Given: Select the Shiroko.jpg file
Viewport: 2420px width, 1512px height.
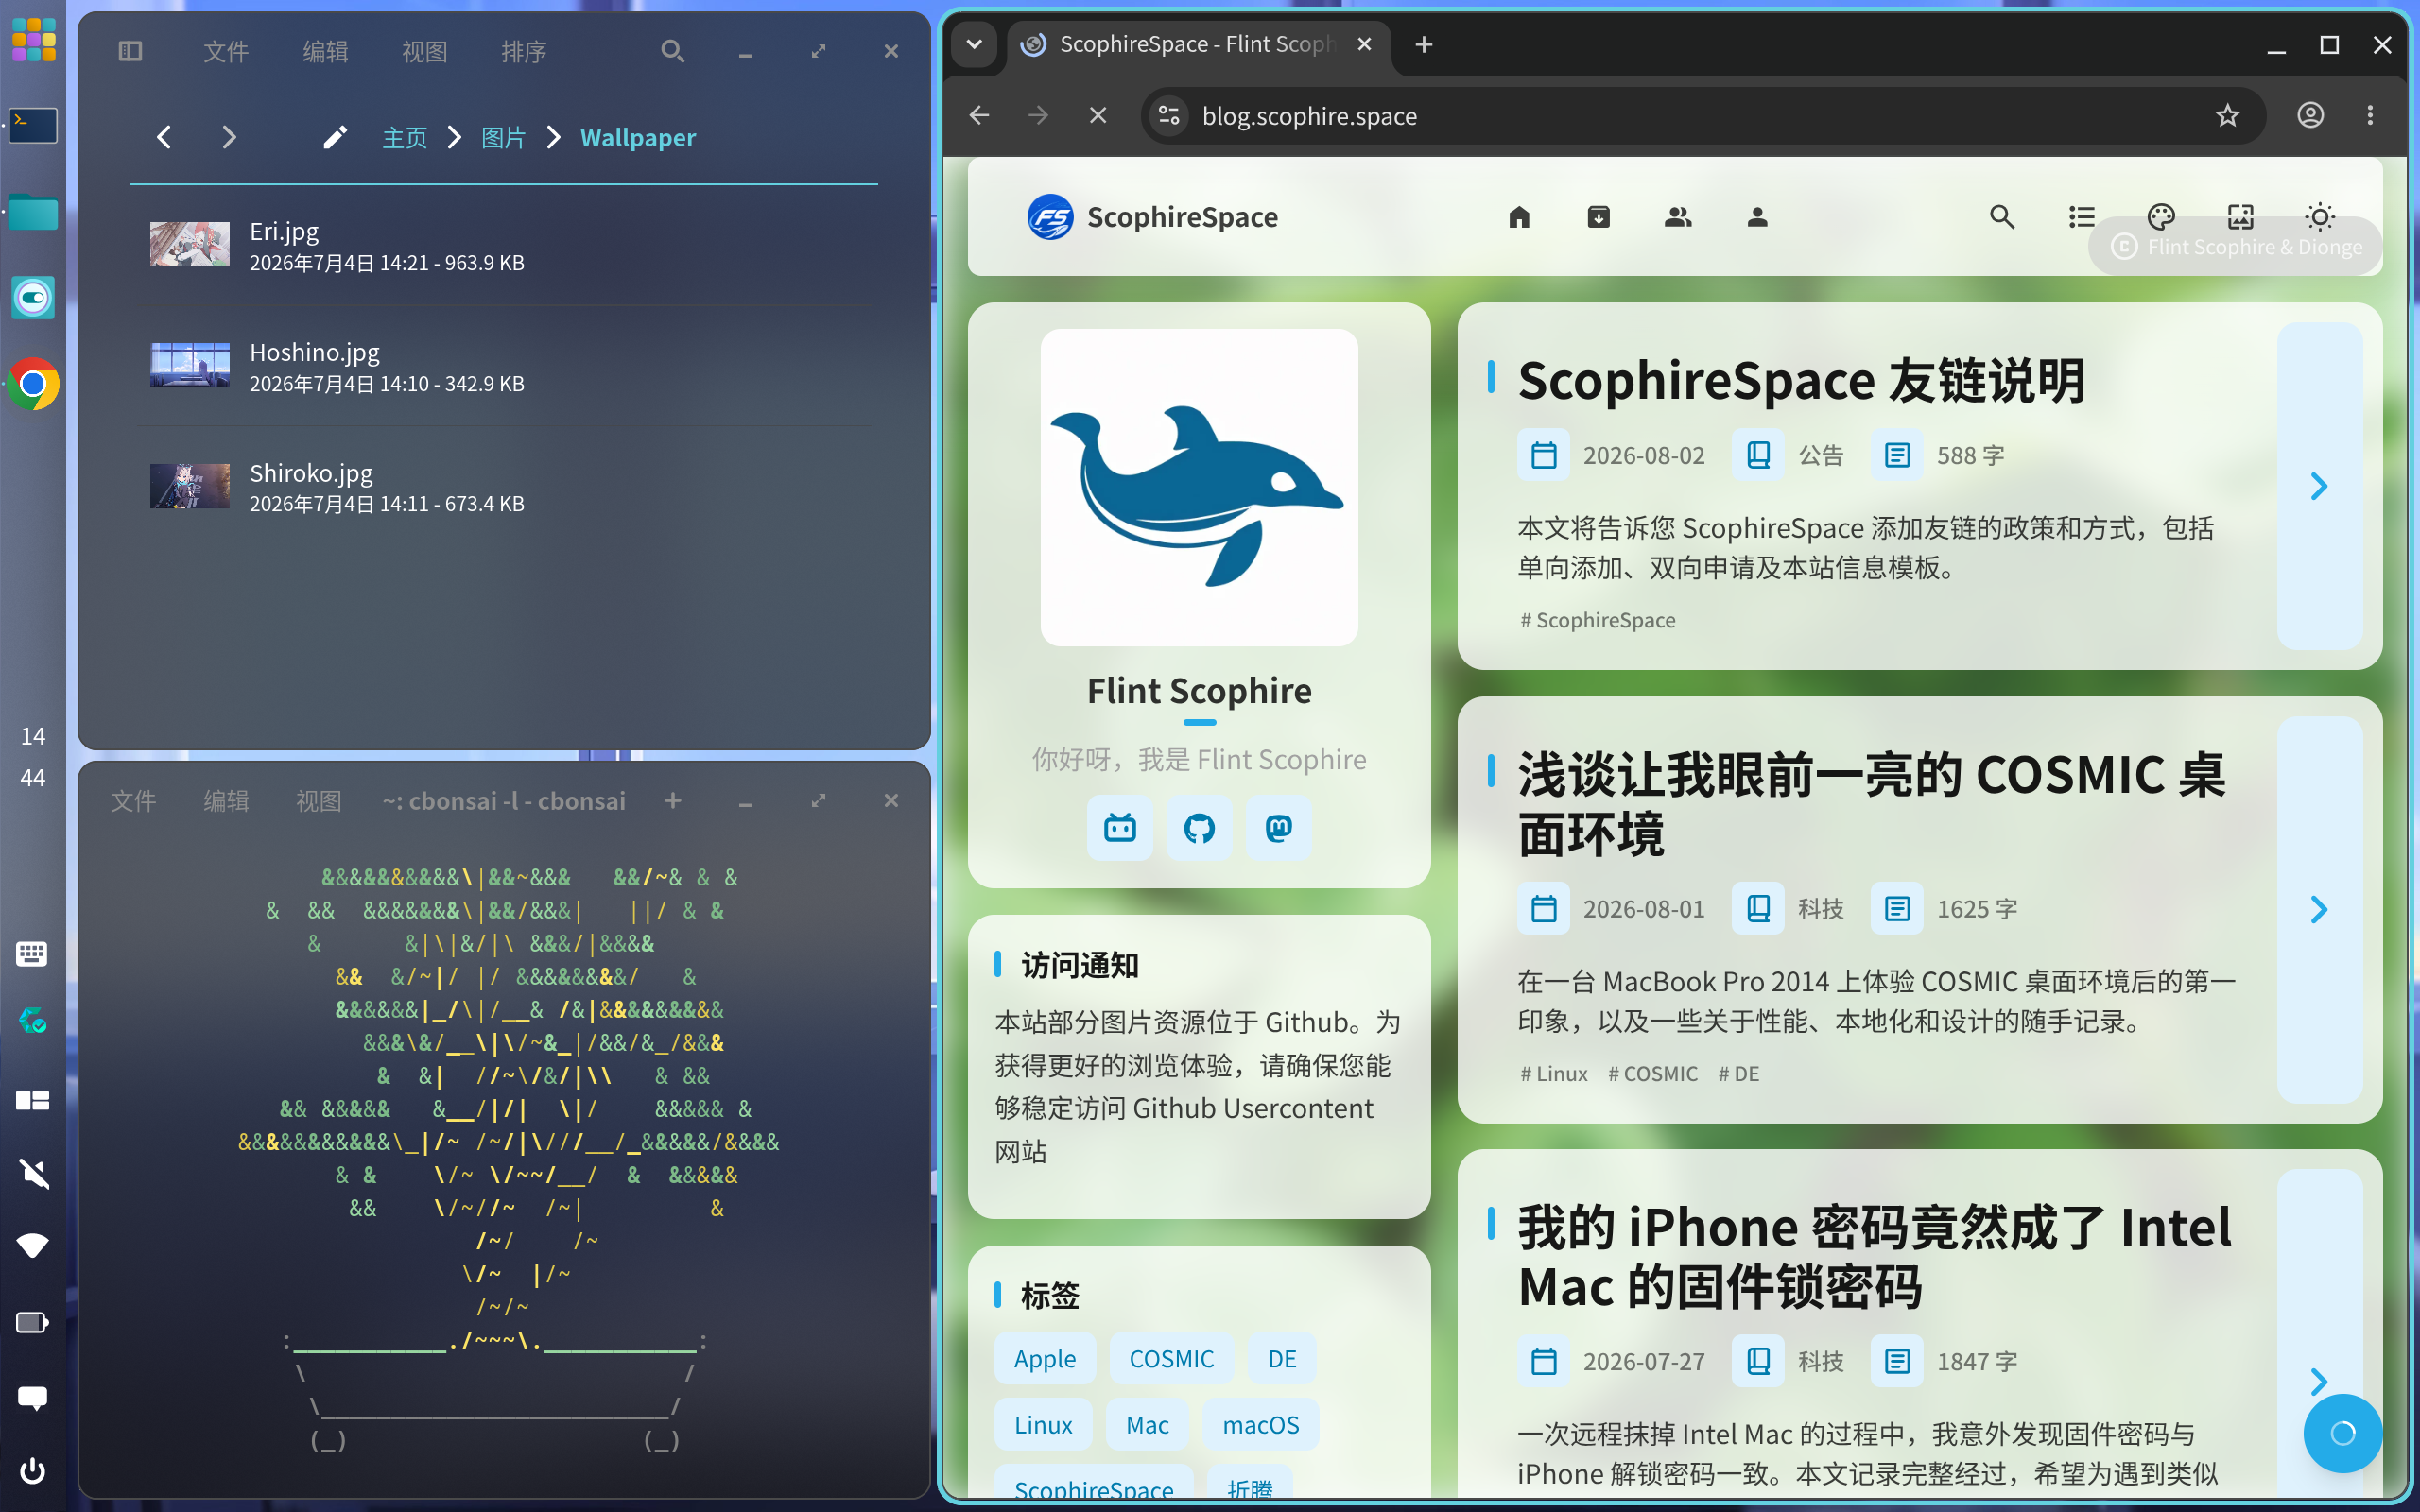Looking at the screenshot, I should [505, 487].
